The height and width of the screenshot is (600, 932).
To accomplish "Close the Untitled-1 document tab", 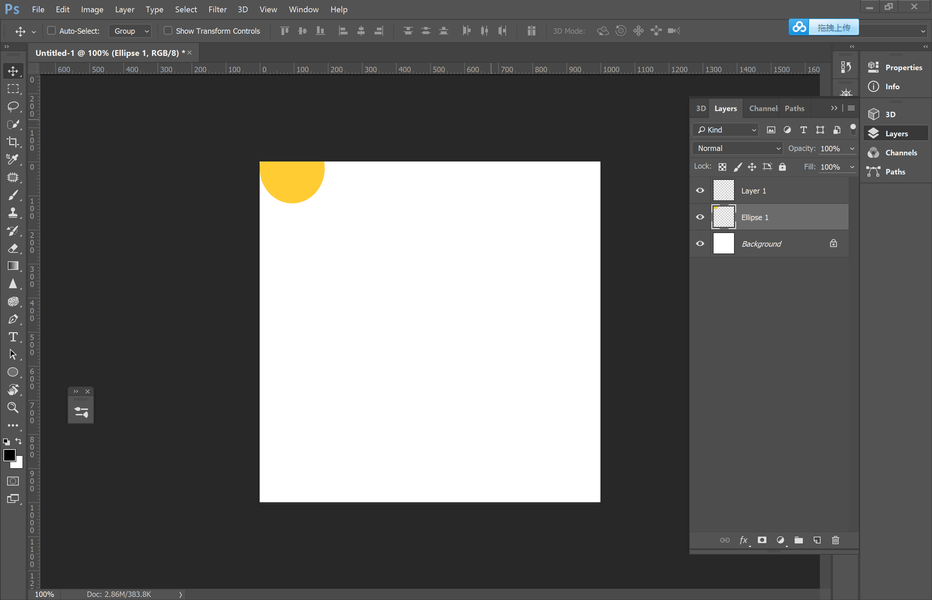I will click(190, 52).
